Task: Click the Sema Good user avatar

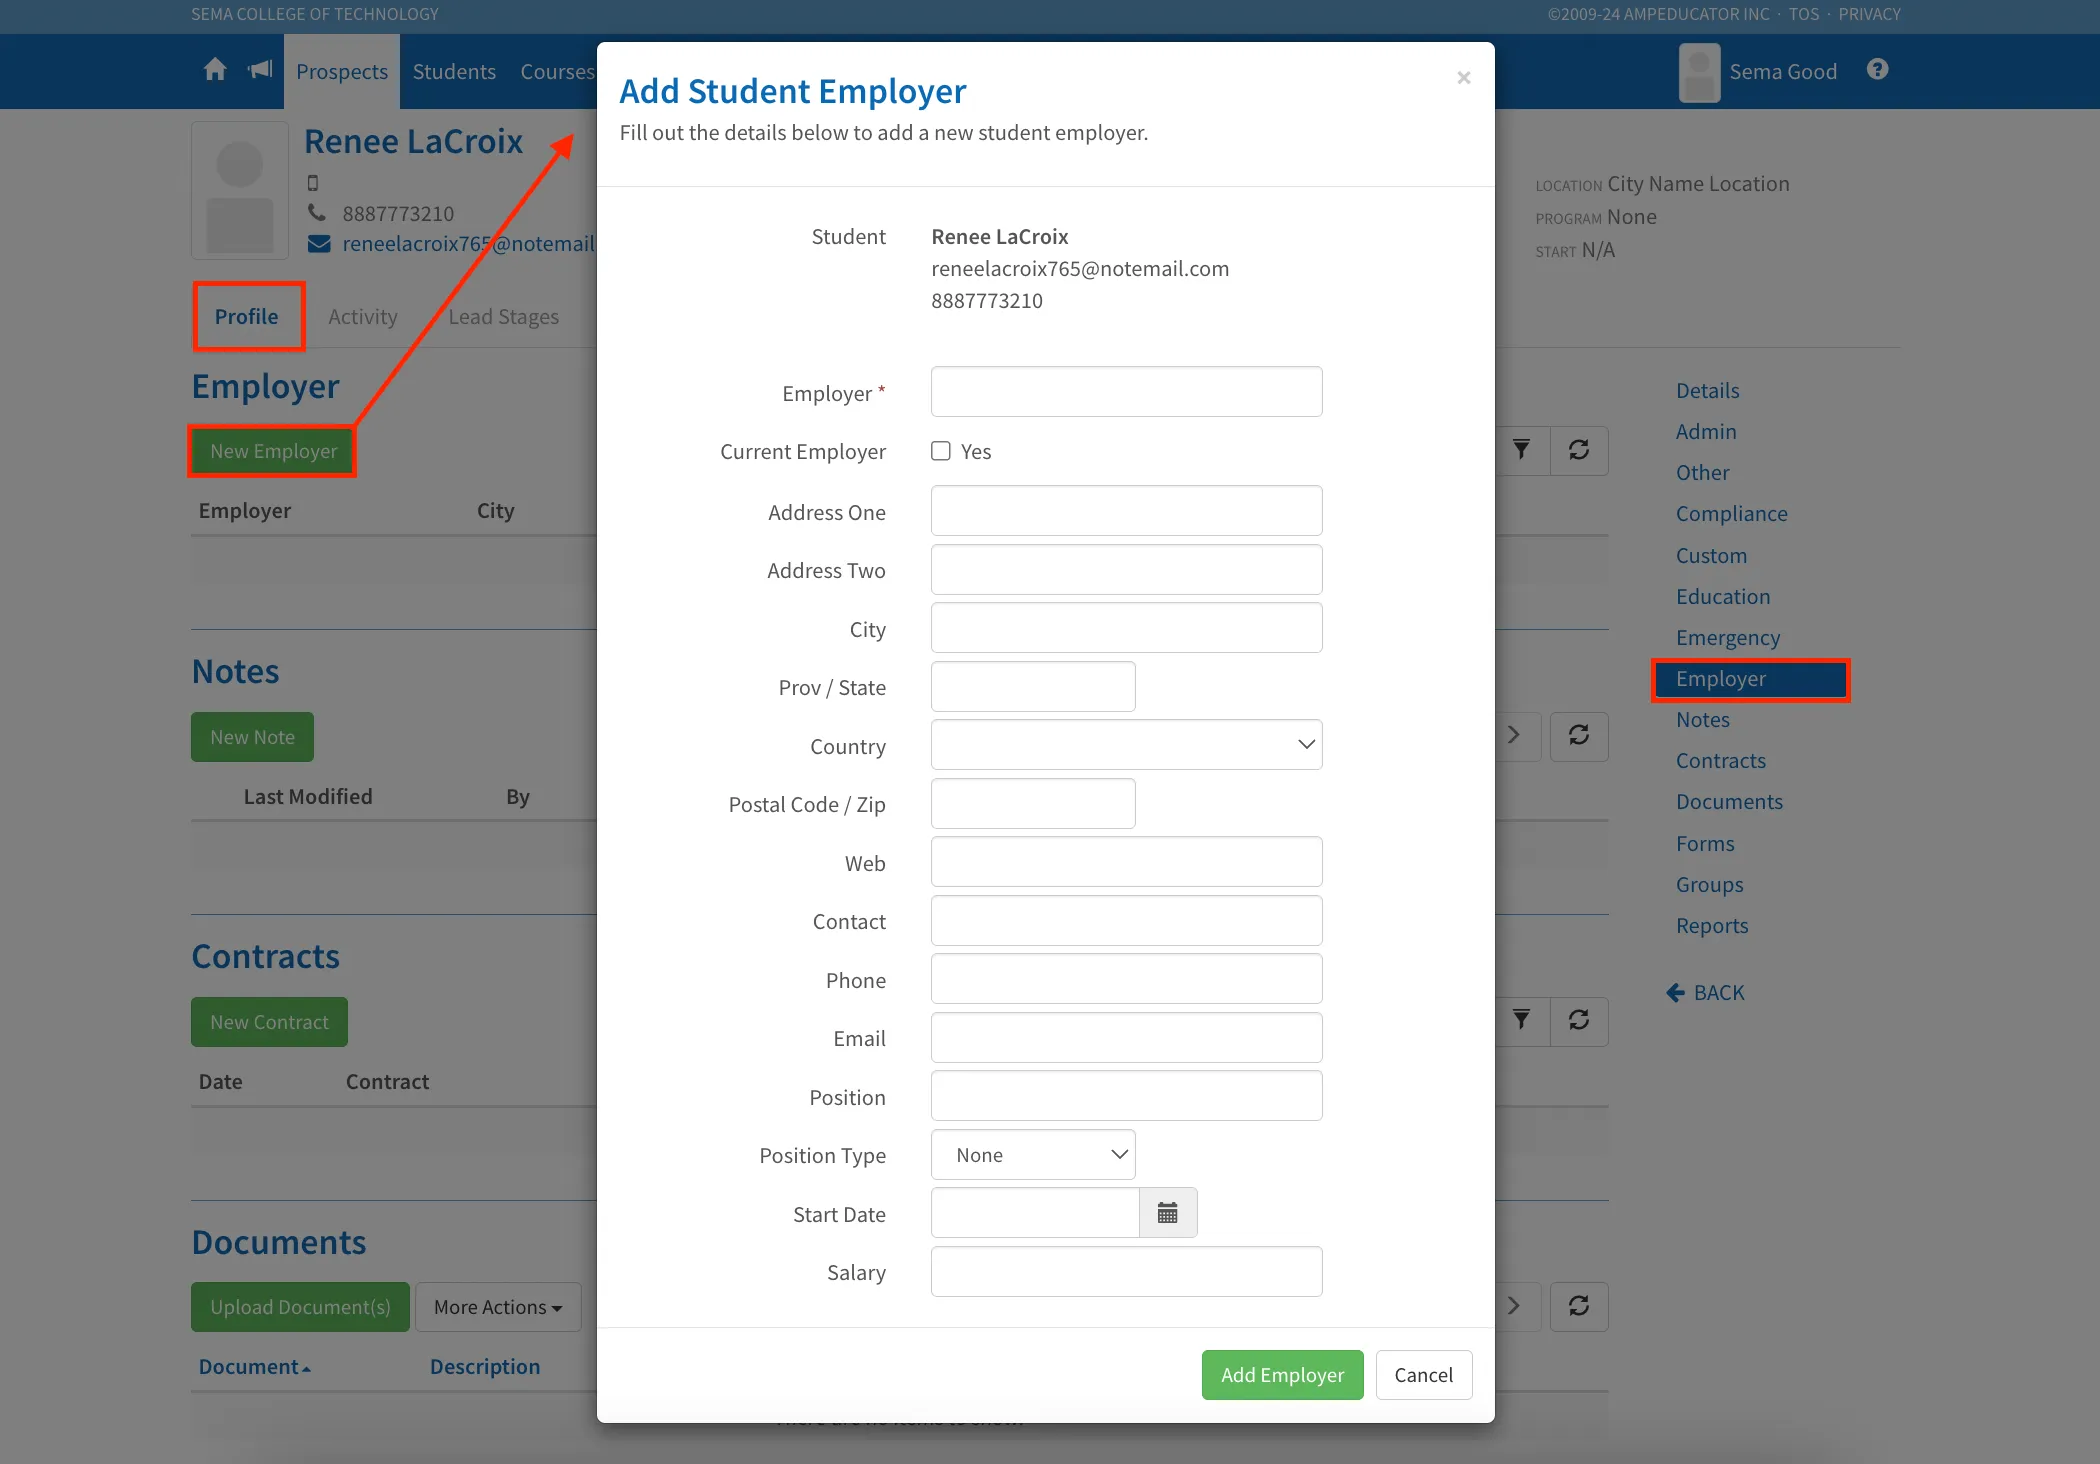Action: (x=1699, y=72)
